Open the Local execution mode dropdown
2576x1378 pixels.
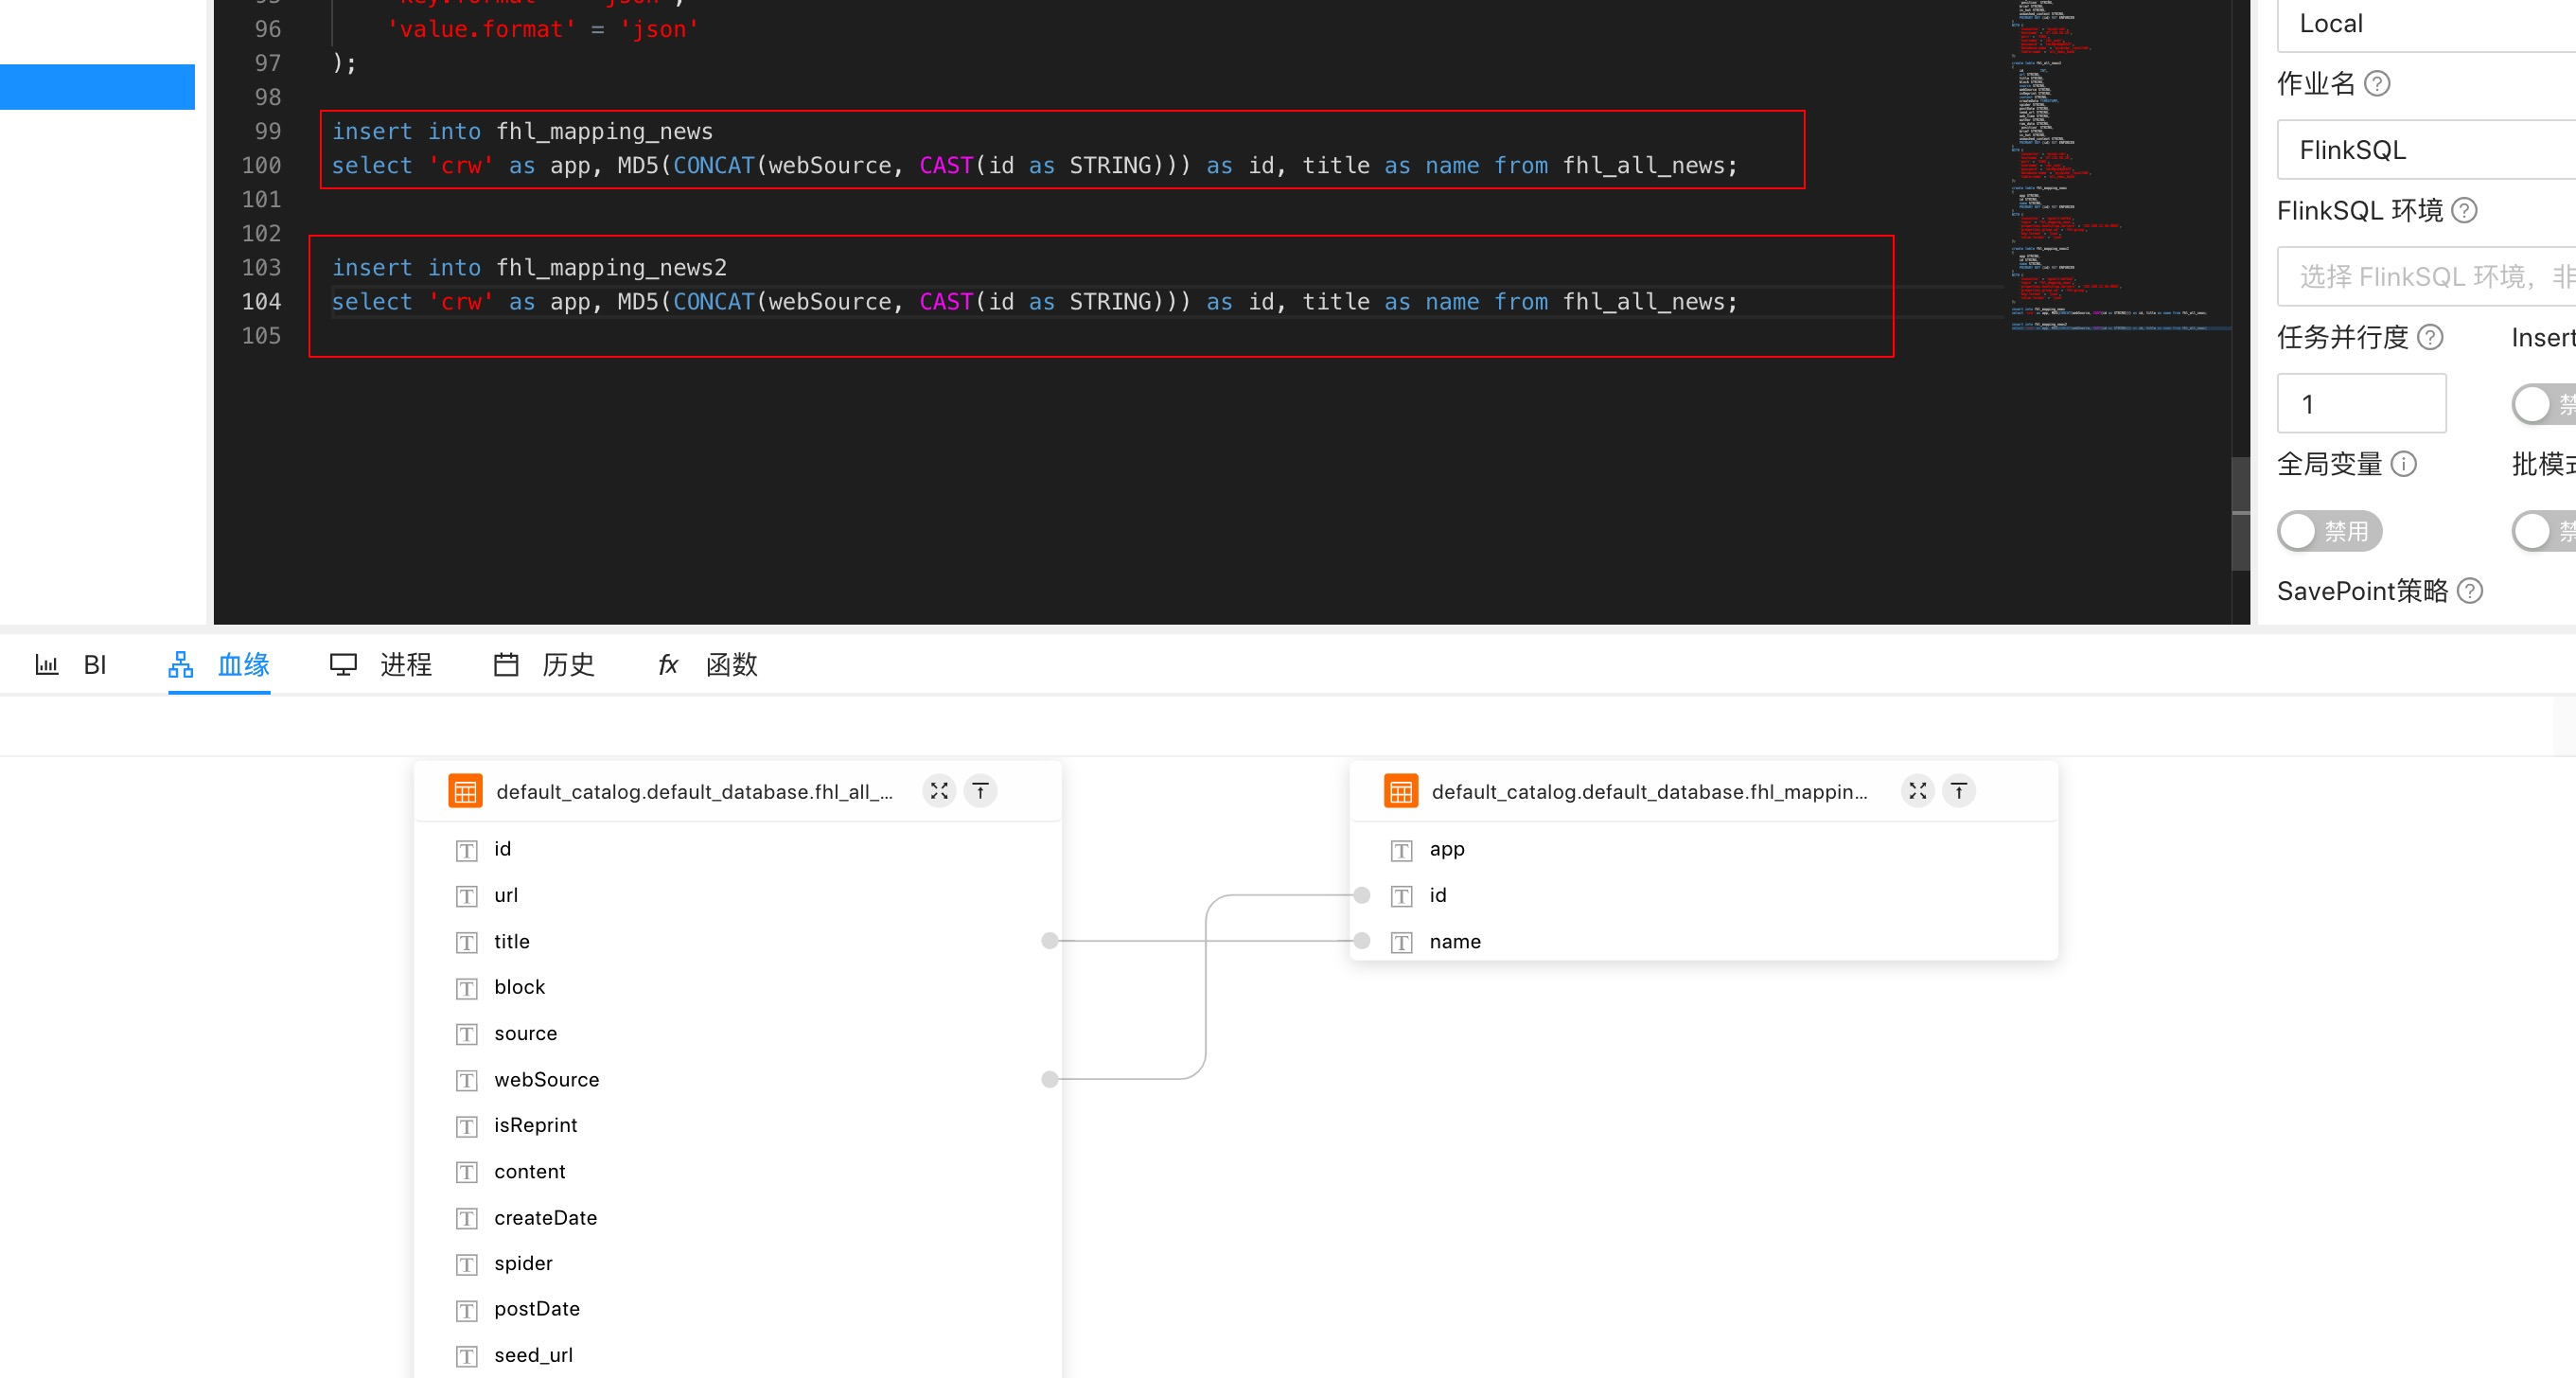[2426, 24]
